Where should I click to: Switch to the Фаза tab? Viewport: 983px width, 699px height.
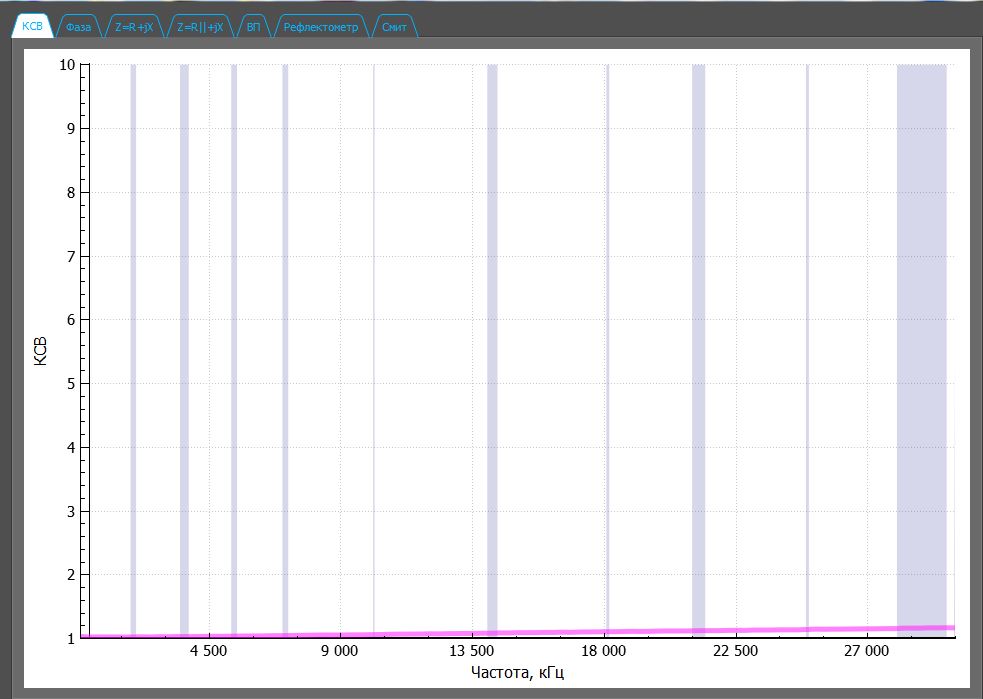78,27
